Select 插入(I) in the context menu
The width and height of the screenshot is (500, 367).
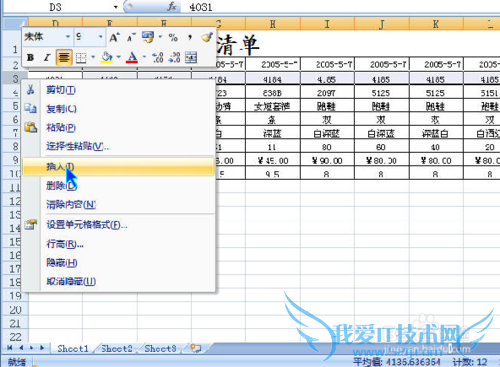click(x=118, y=166)
